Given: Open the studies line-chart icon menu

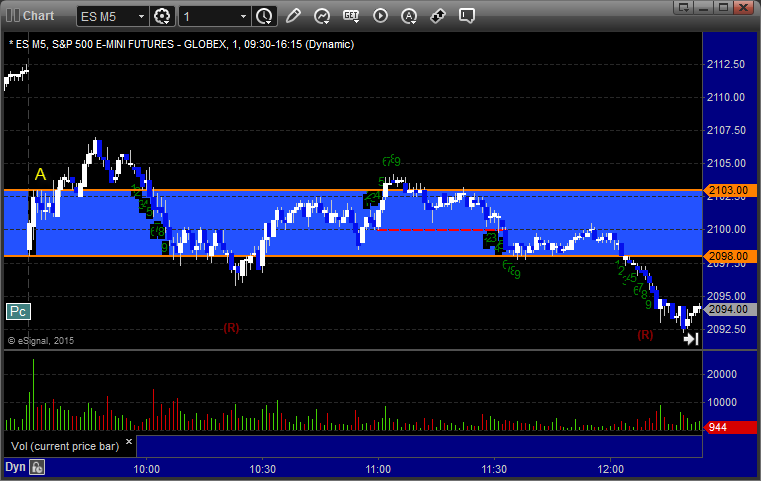Looking at the screenshot, I should click(x=322, y=16).
